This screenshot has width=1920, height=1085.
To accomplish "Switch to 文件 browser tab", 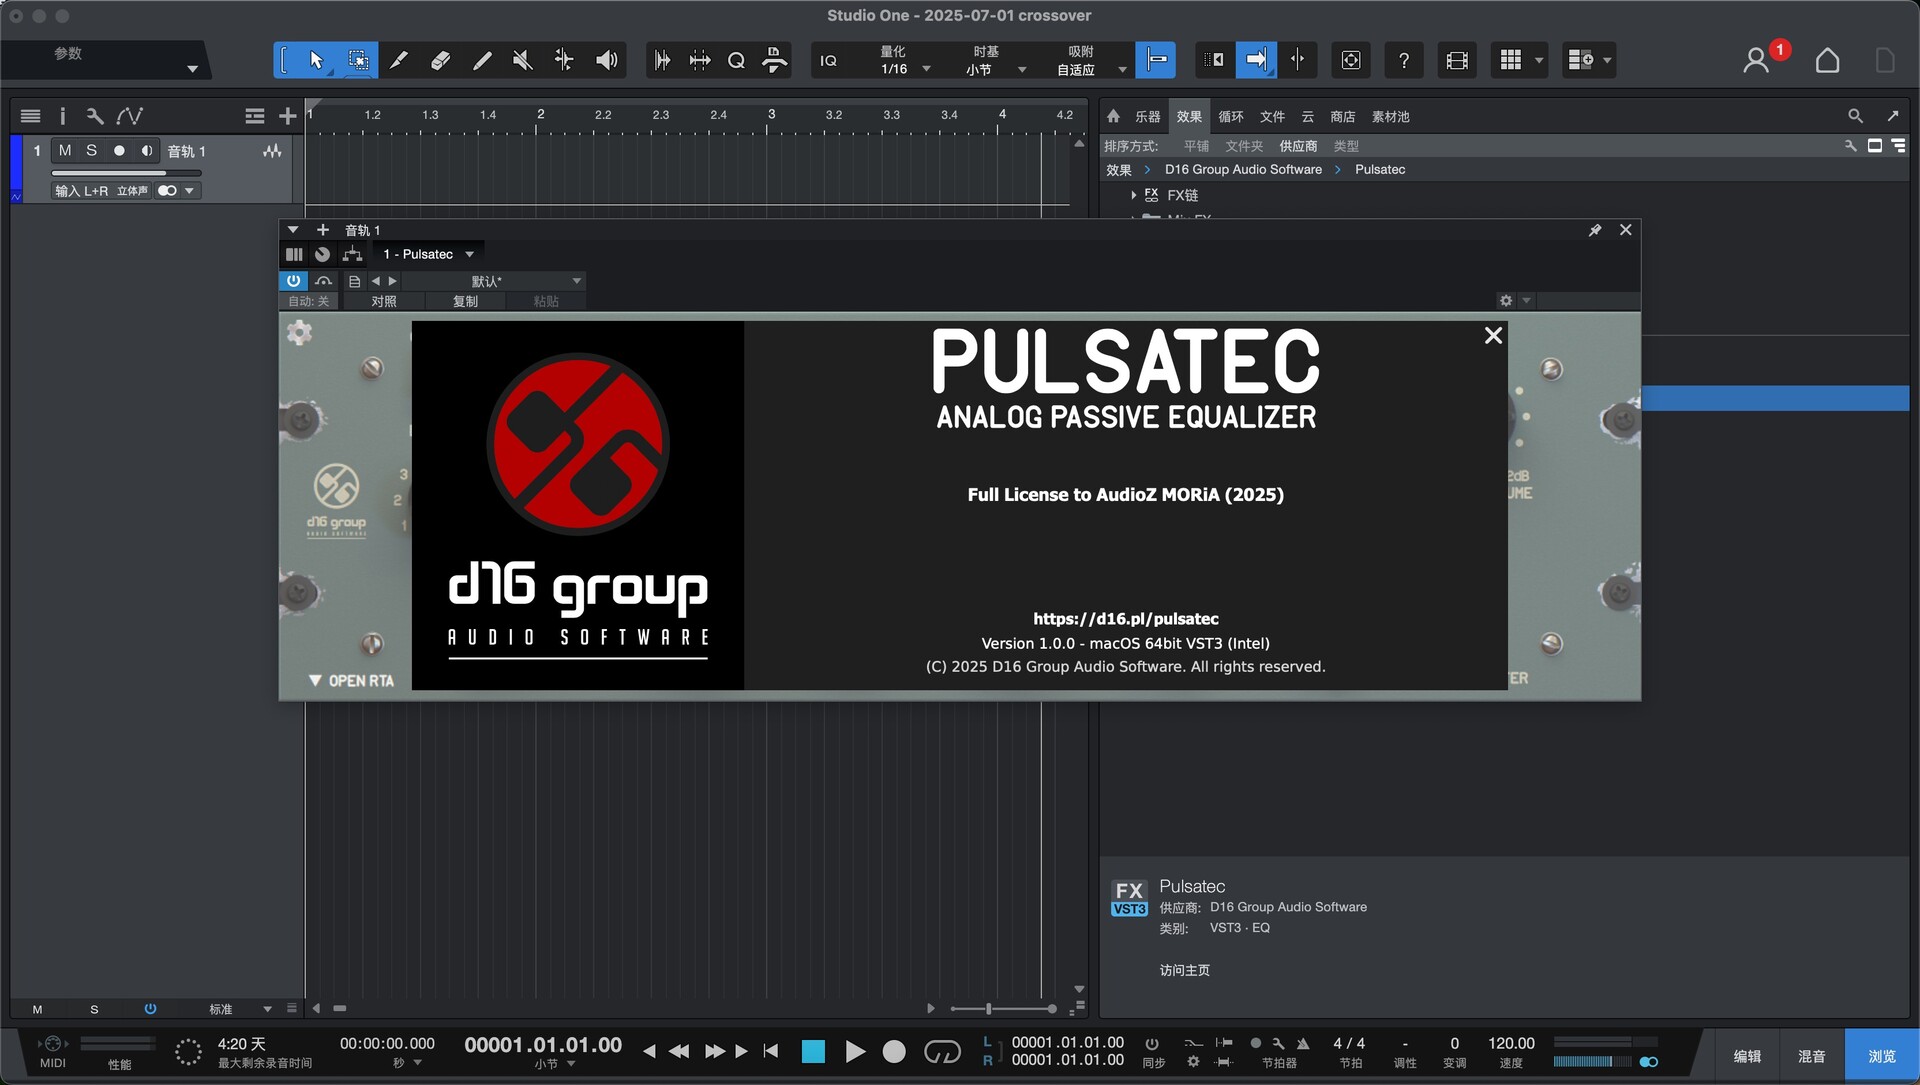I will pos(1272,117).
